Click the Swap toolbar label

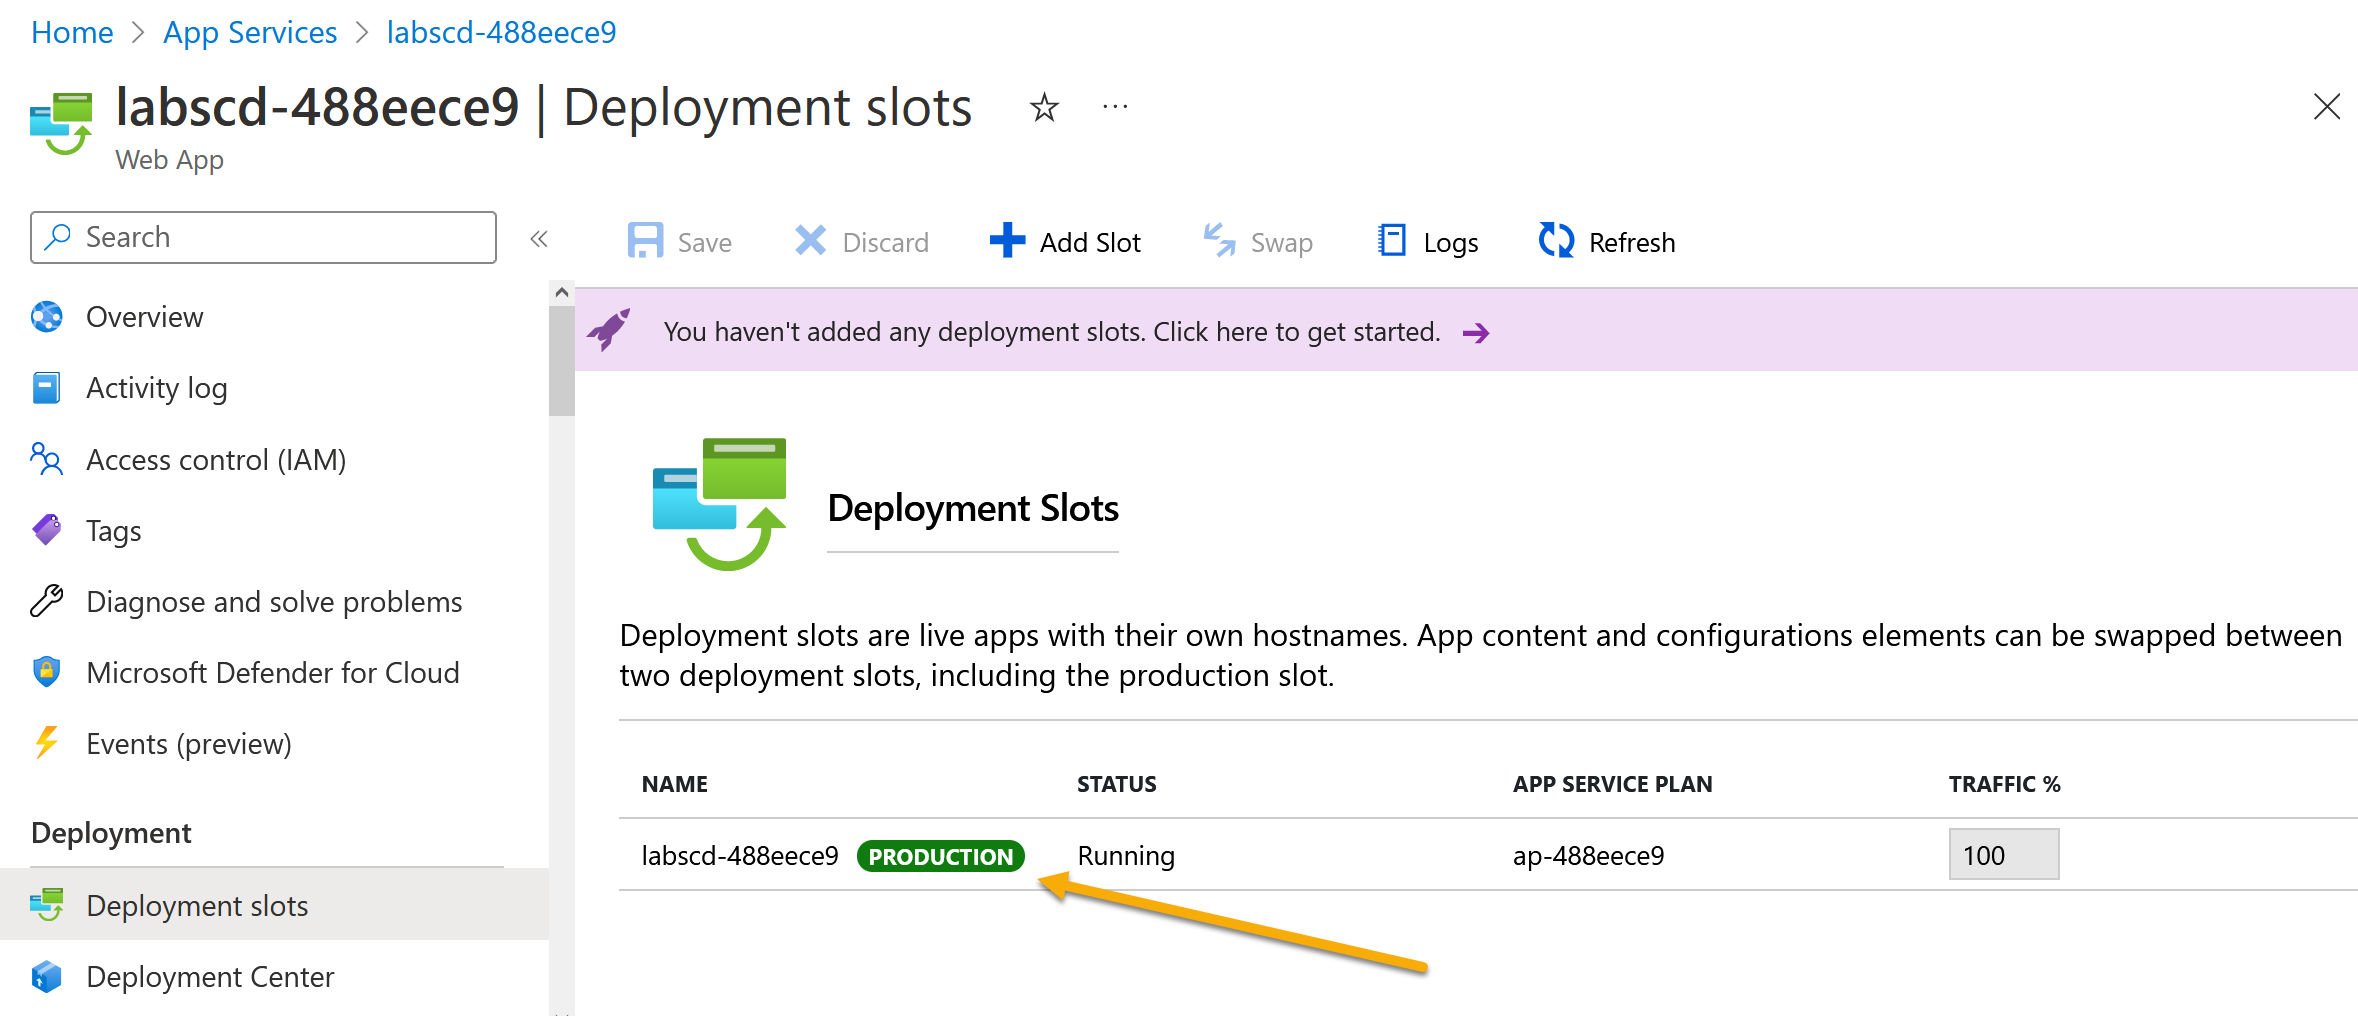1281,243
